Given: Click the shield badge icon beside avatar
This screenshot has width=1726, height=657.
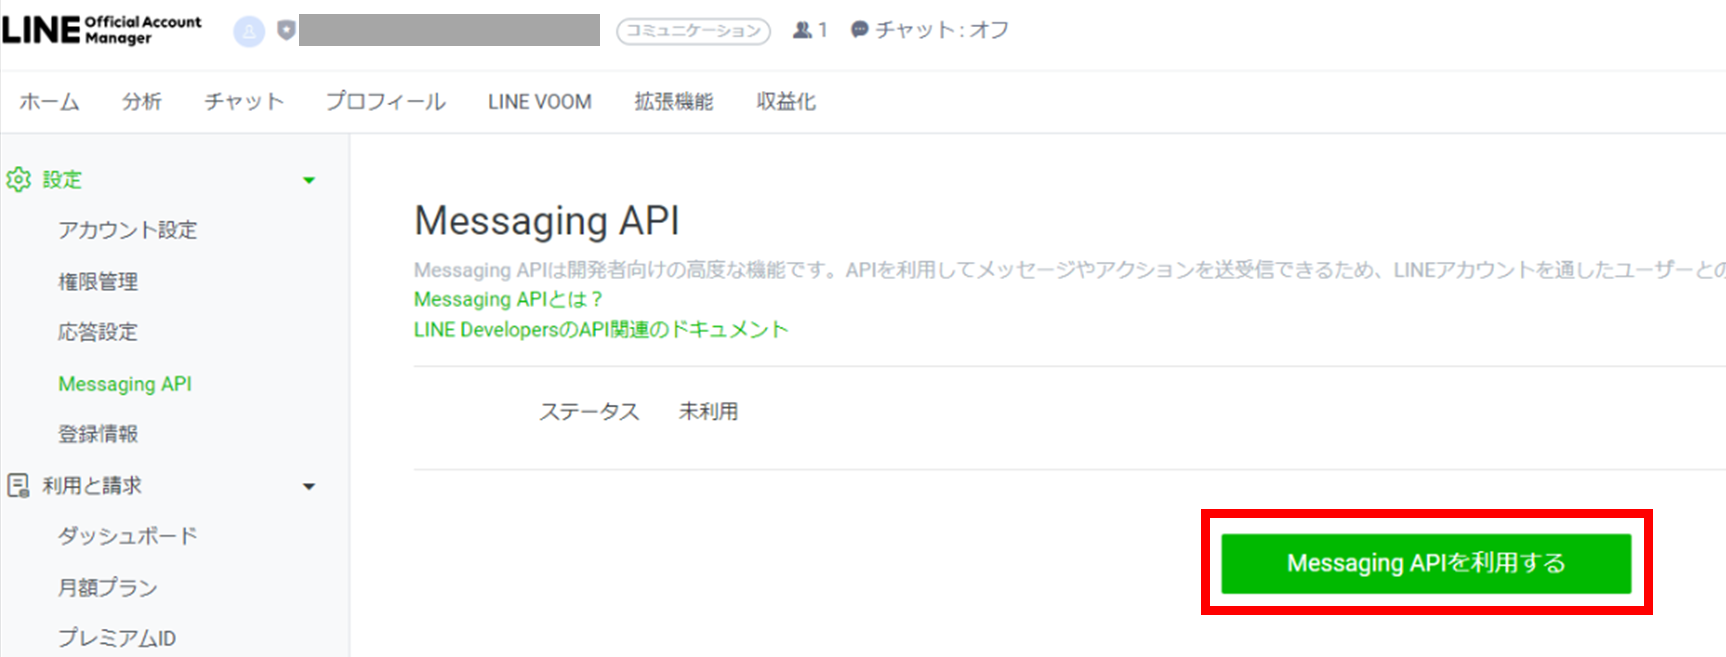Looking at the screenshot, I should click(x=286, y=31).
